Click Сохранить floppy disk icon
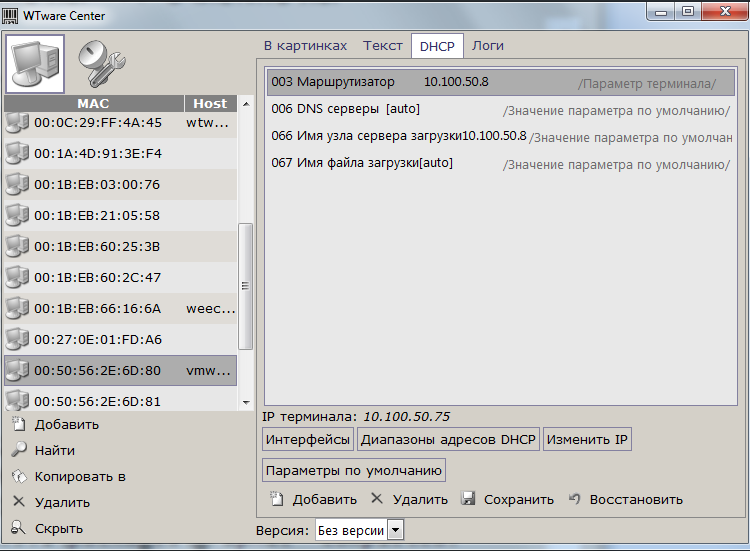 click(468, 499)
